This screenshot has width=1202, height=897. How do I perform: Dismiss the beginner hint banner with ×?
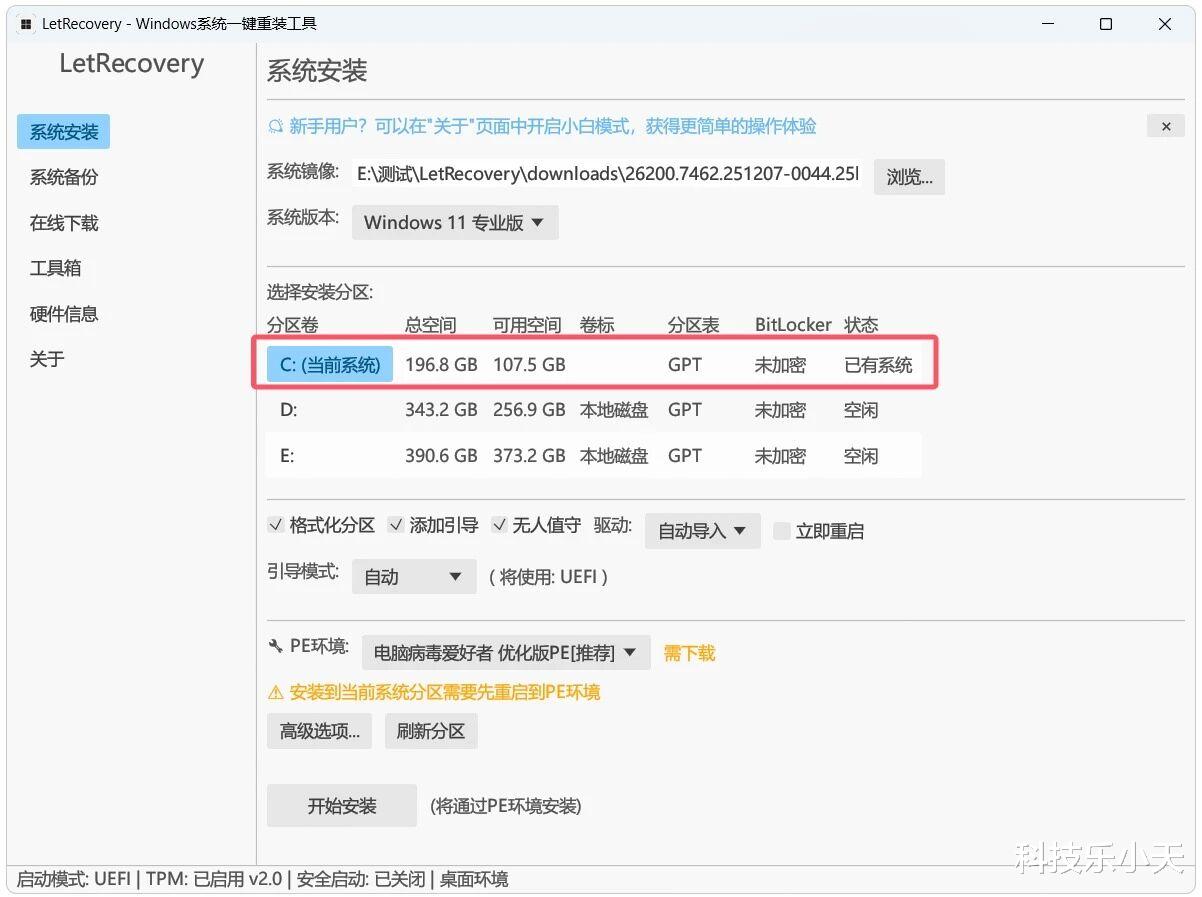tap(1166, 126)
